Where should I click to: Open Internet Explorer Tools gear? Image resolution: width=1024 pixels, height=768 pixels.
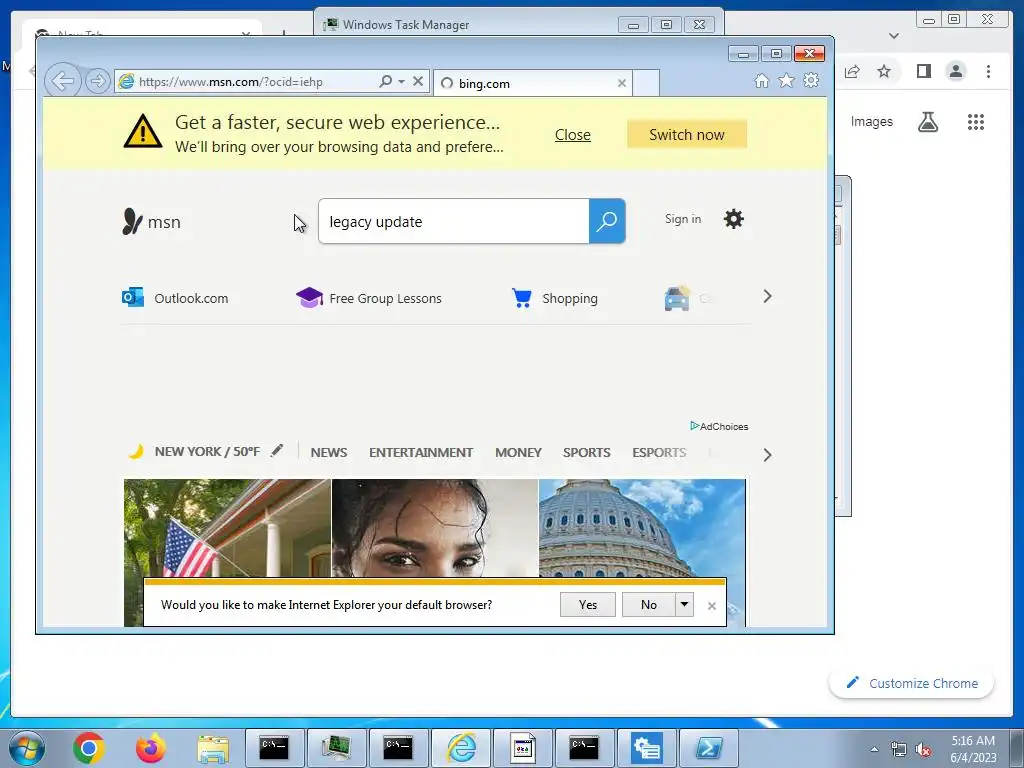(x=811, y=80)
